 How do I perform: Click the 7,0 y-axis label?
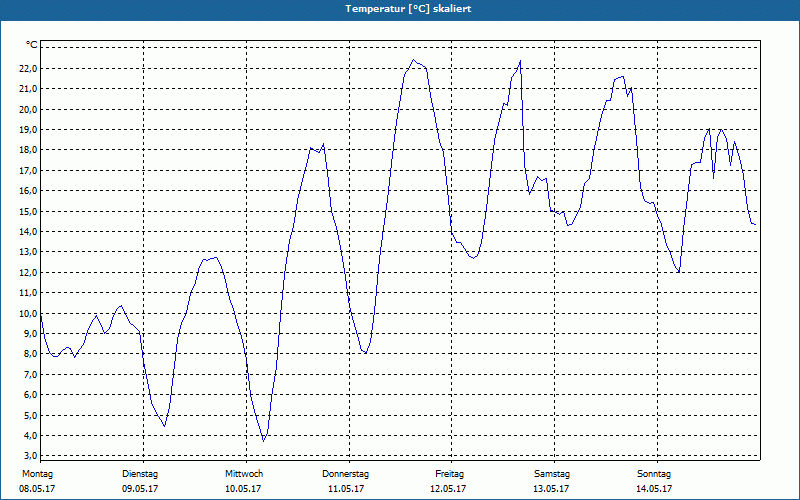pos(31,374)
